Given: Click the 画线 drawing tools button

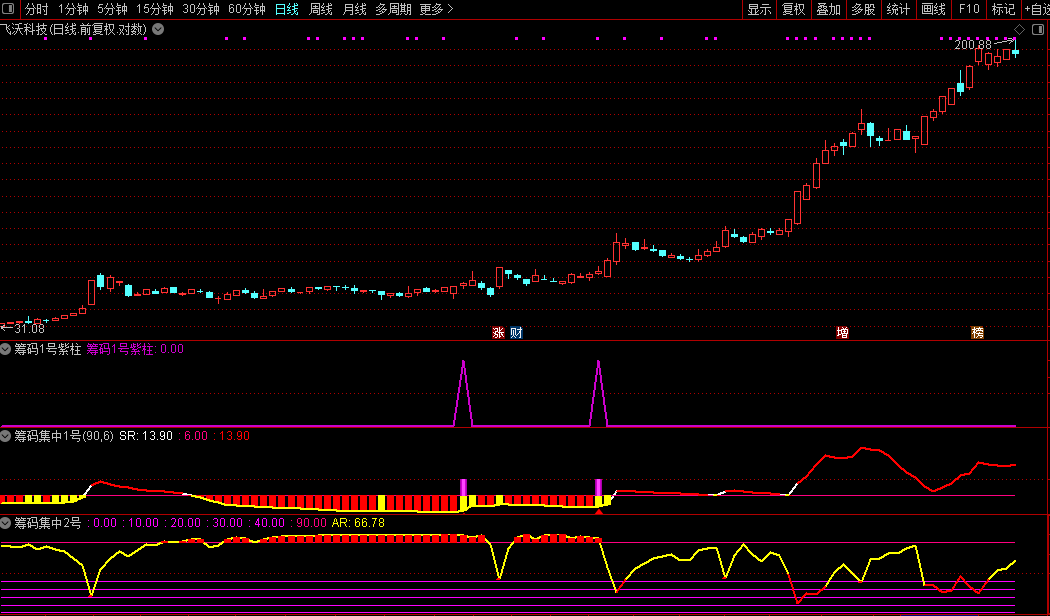Looking at the screenshot, I should (x=933, y=10).
